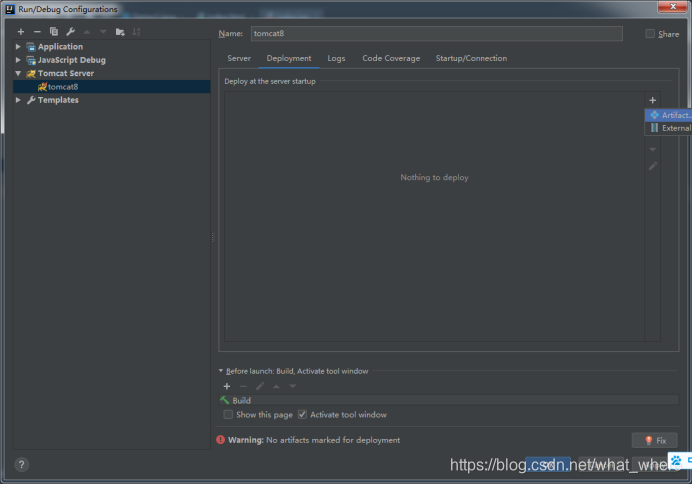The image size is (692, 484).
Task: Open the Startup/Connection tab
Action: 471,58
